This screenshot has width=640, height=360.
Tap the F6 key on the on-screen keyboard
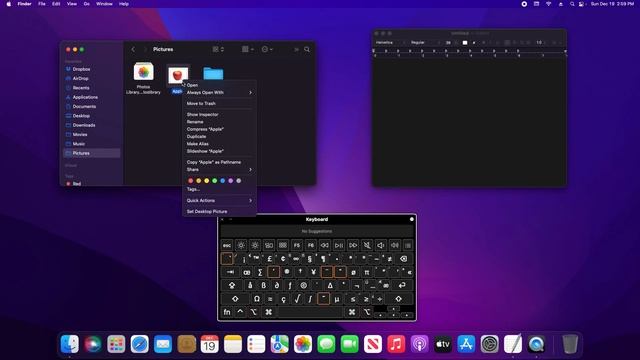click(311, 245)
